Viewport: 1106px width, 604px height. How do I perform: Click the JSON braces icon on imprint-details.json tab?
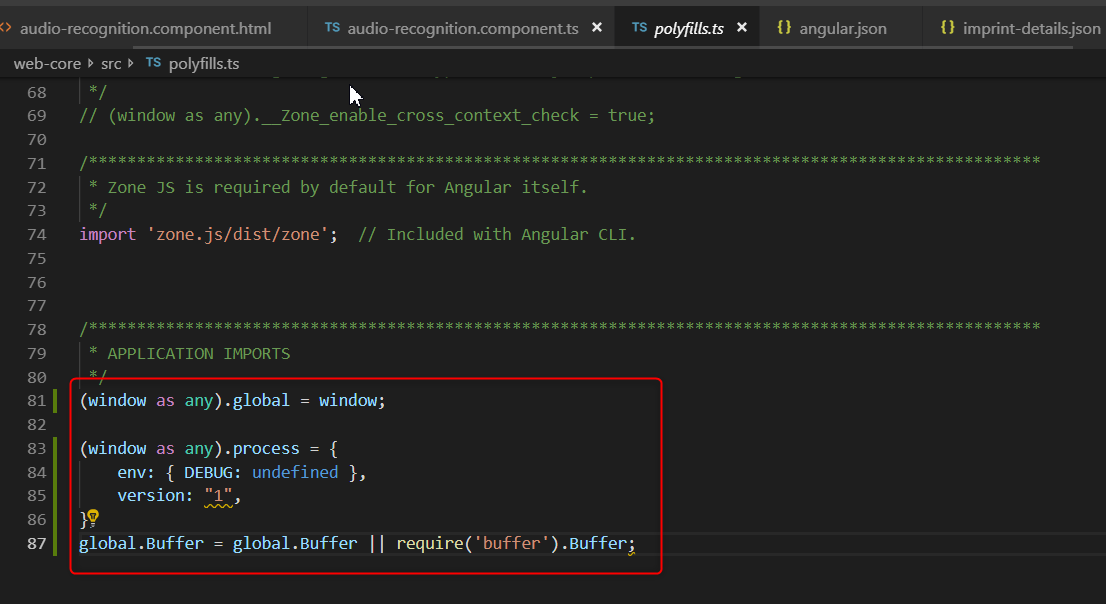(x=947, y=28)
